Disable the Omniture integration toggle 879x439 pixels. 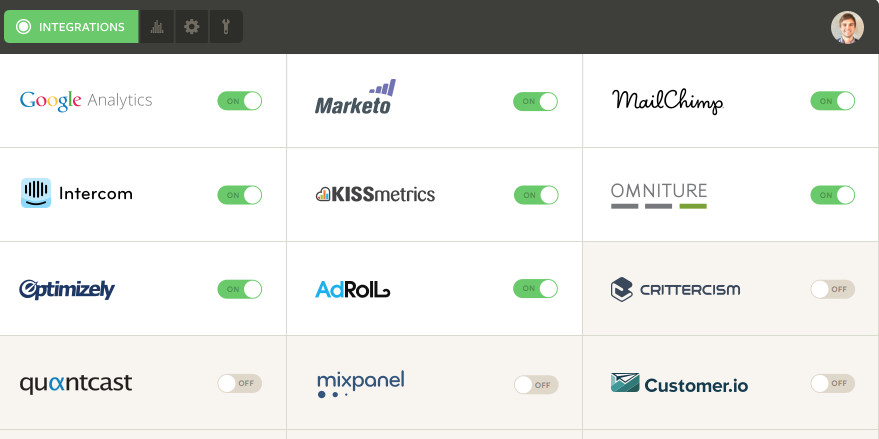pyautogui.click(x=832, y=195)
